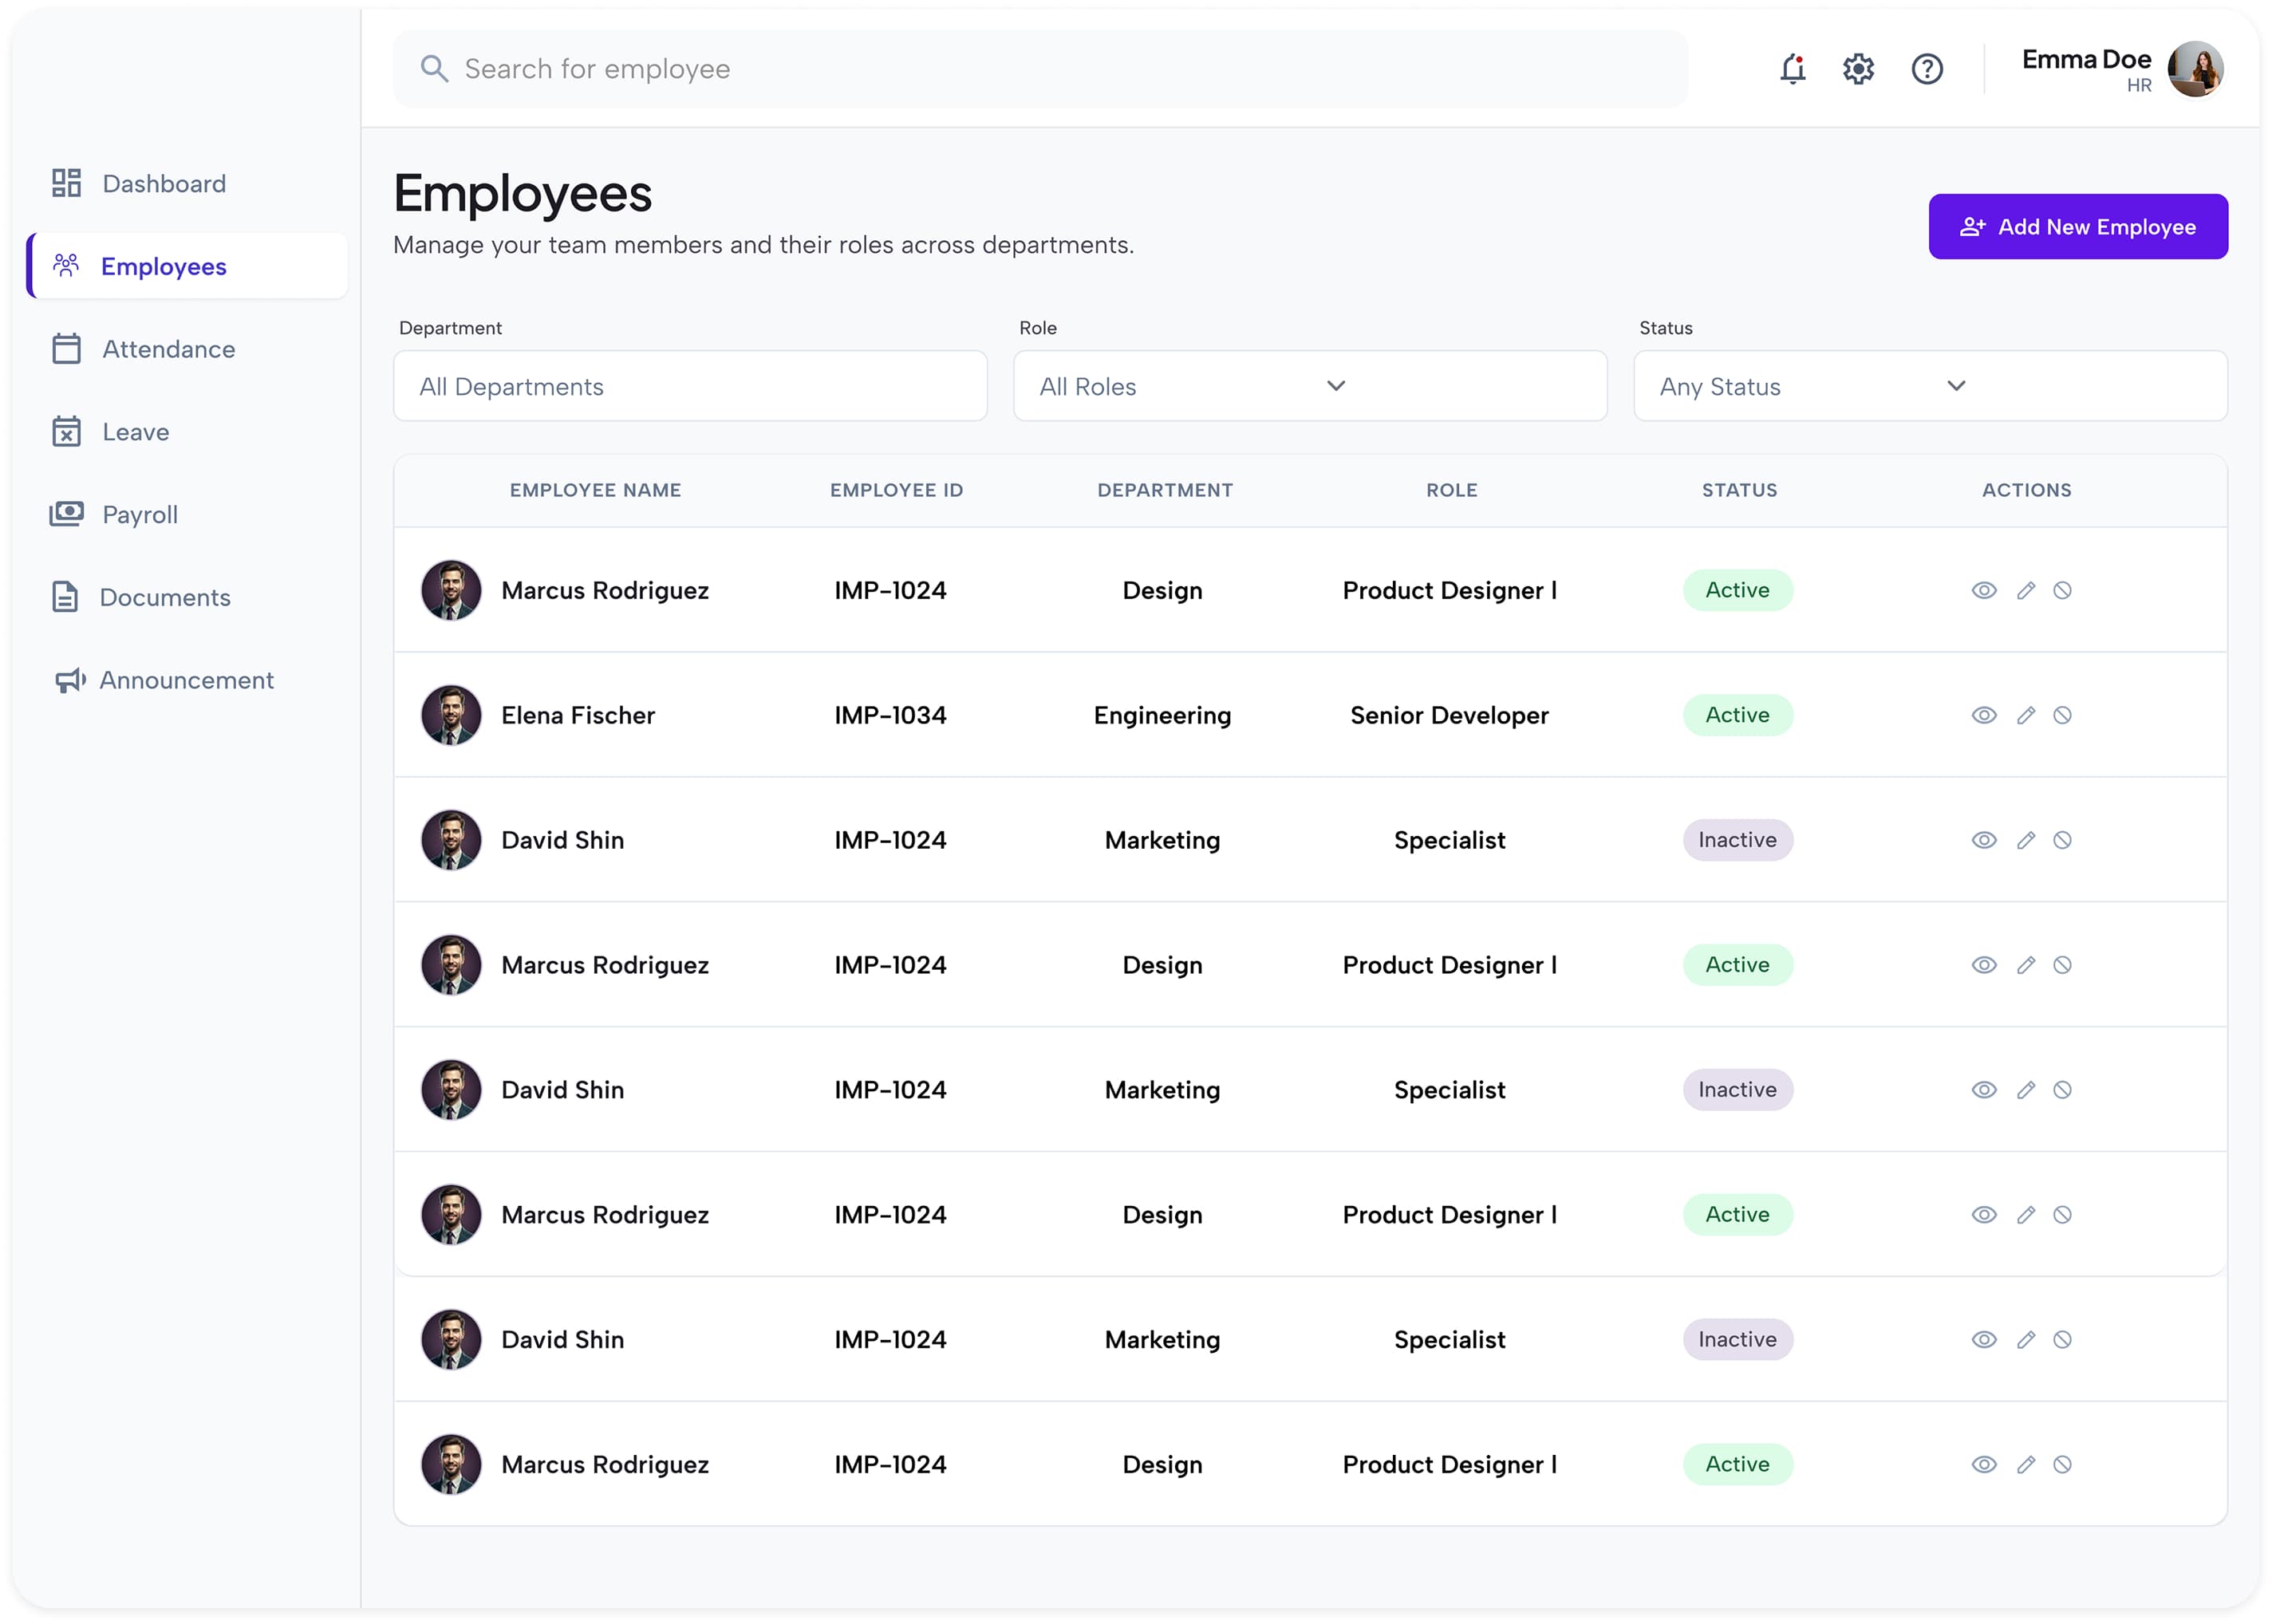Click eye icon in first David Shin row
2272x1624 pixels.
pos(1983,840)
